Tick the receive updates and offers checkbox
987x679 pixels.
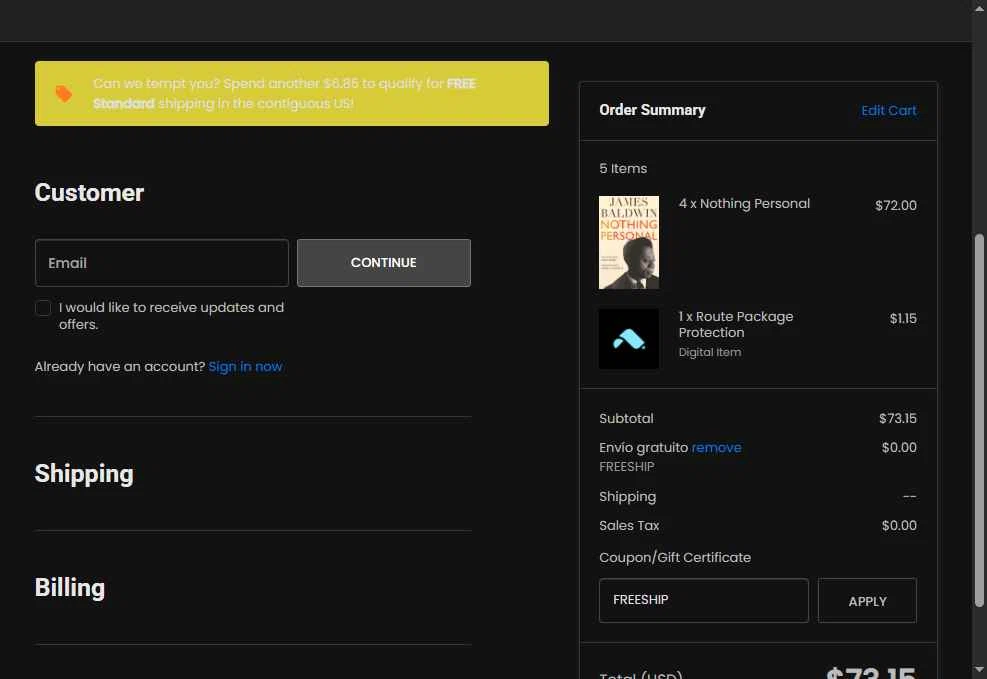pos(43,308)
